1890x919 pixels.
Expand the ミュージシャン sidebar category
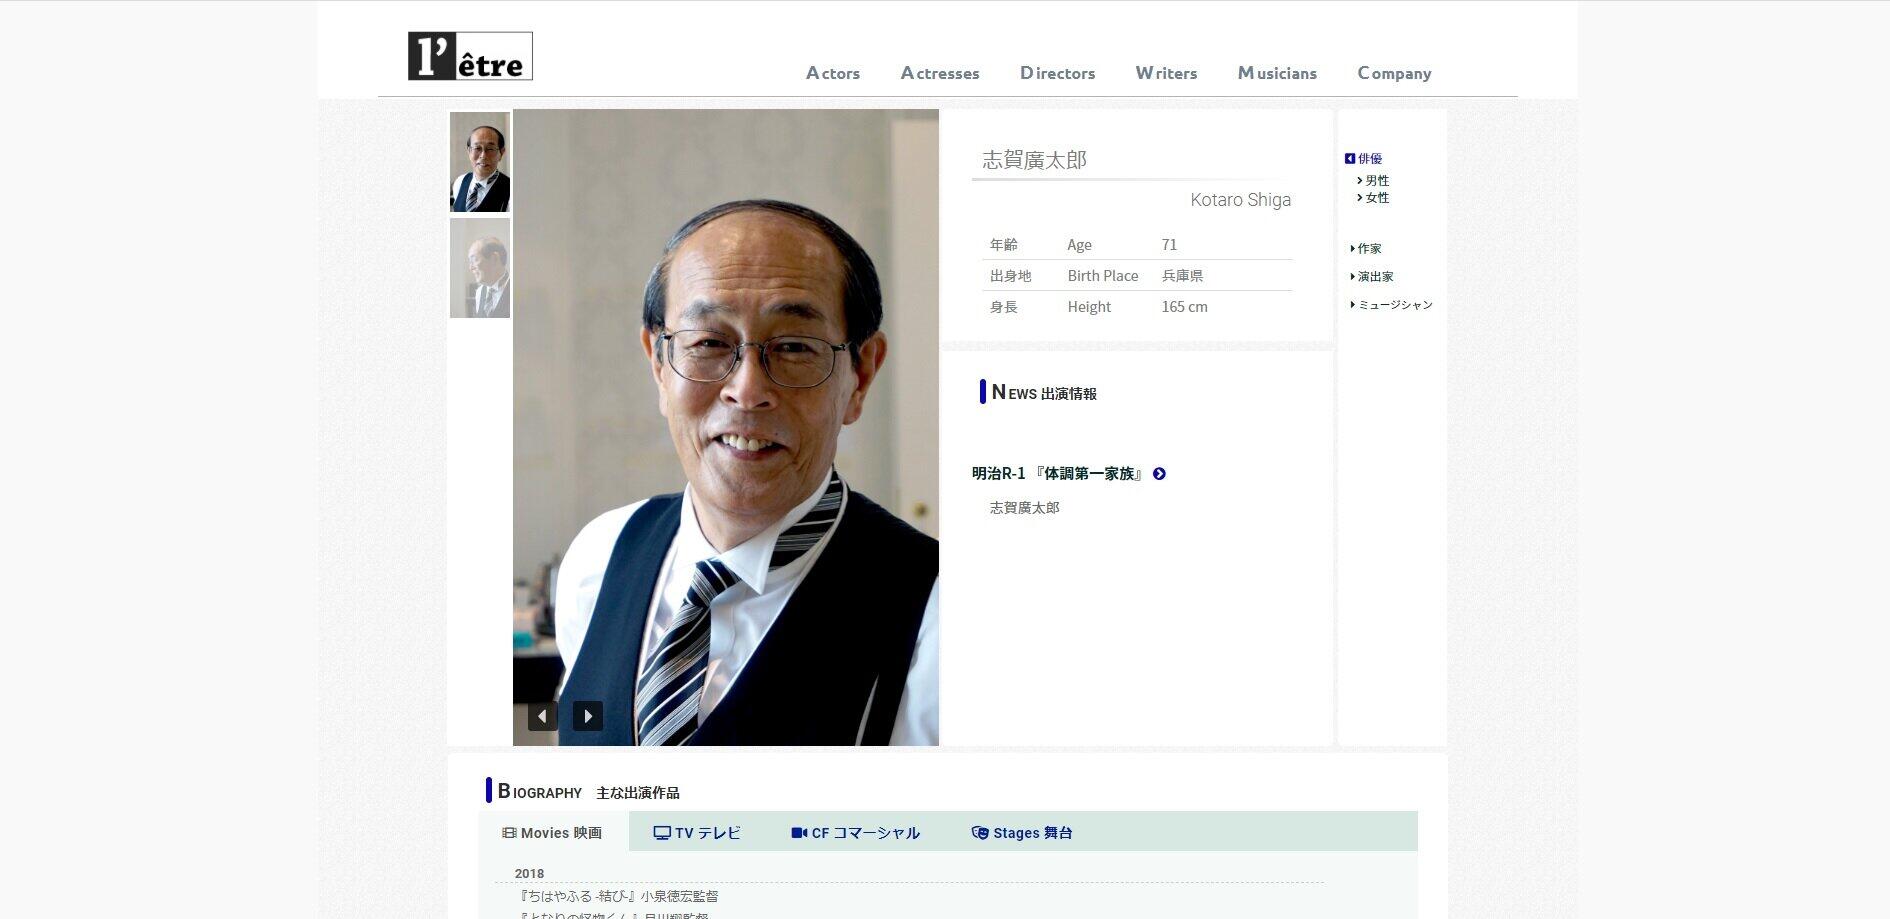tap(1394, 305)
